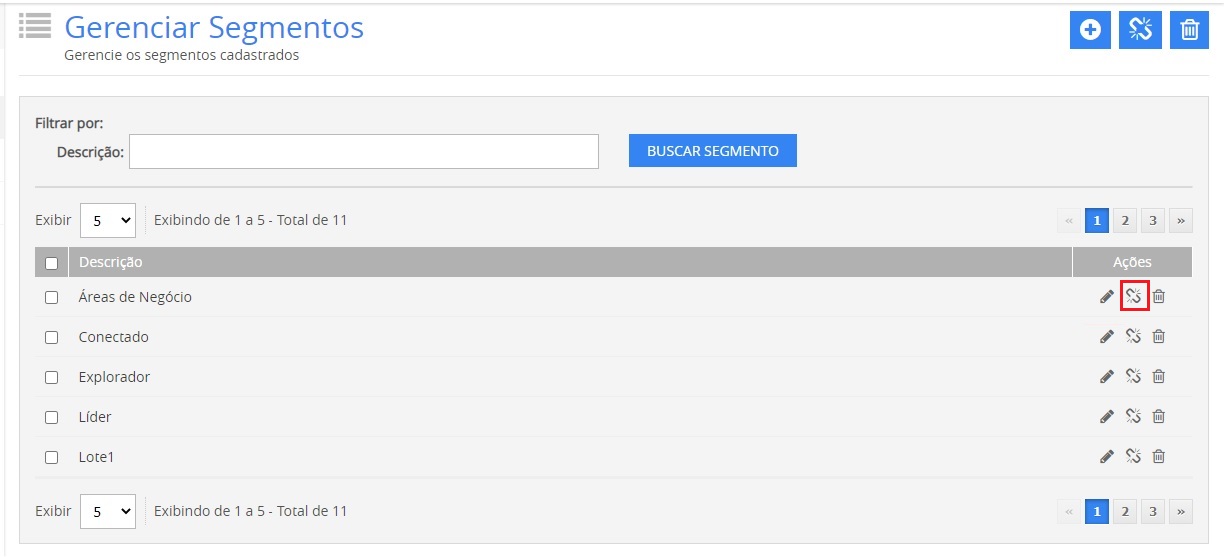The height and width of the screenshot is (557, 1224).
Task: Click the add new segment plus icon
Action: 1090,30
